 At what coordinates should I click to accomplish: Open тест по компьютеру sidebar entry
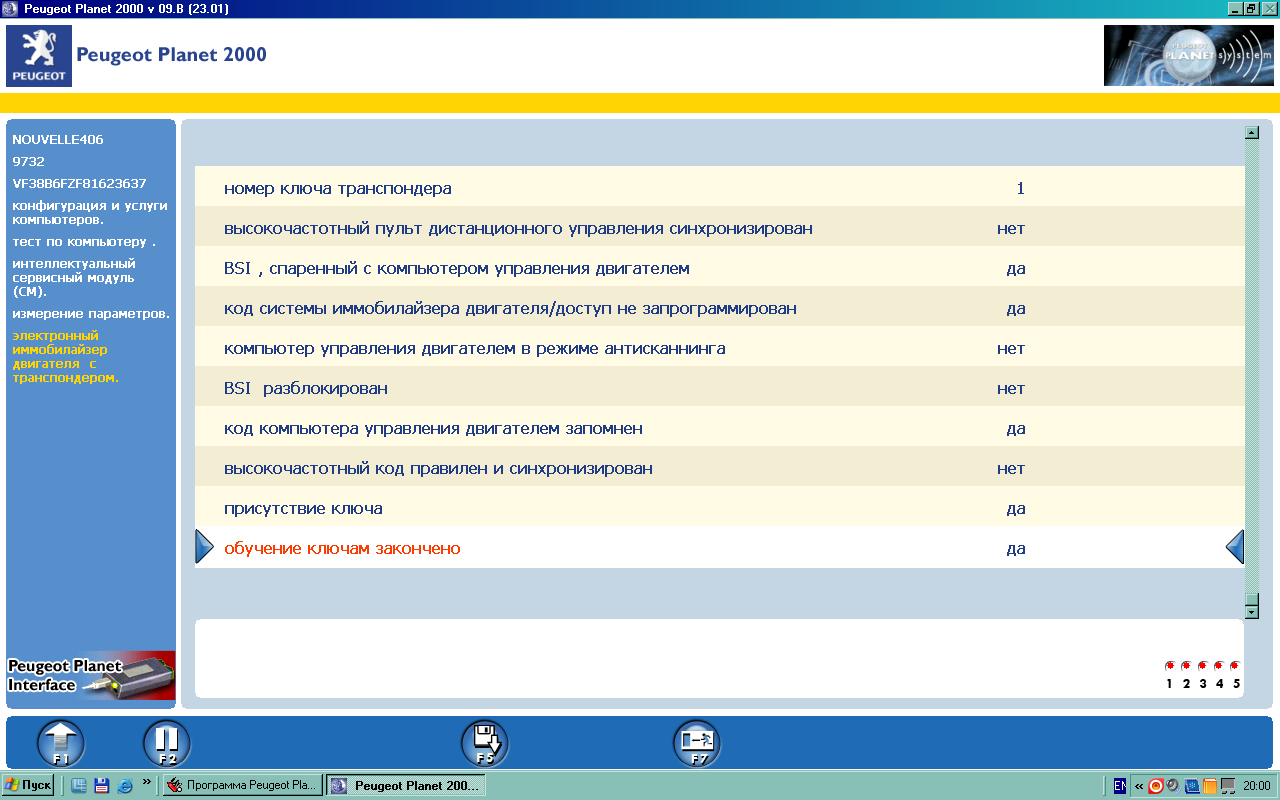84,241
